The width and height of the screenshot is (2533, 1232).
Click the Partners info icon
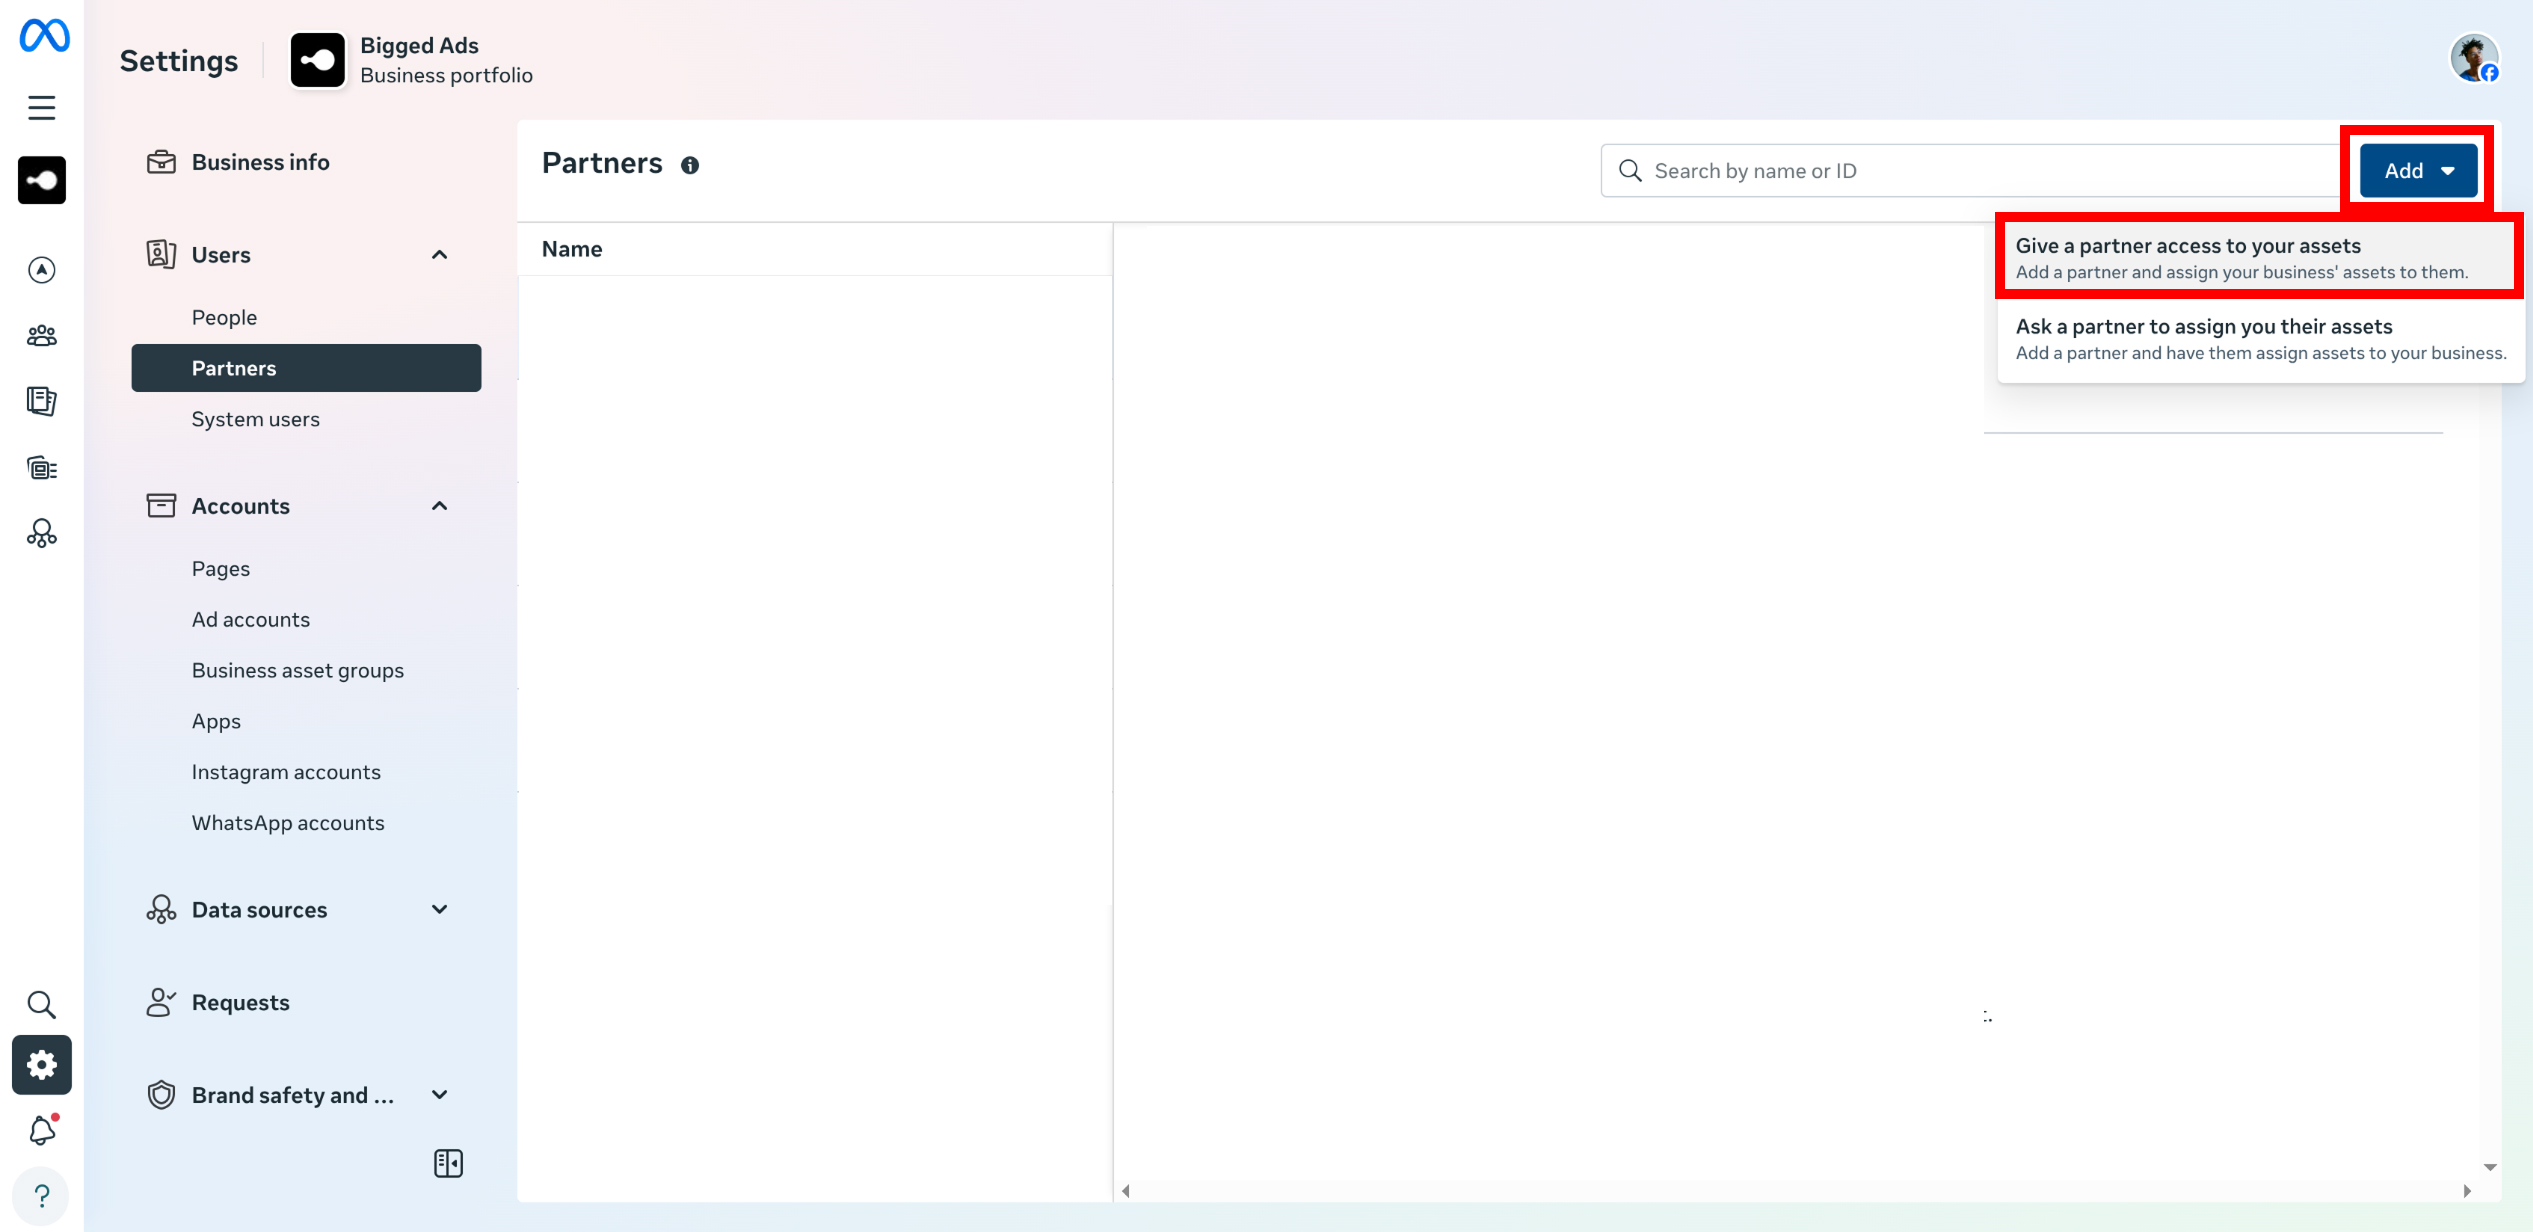click(x=690, y=166)
